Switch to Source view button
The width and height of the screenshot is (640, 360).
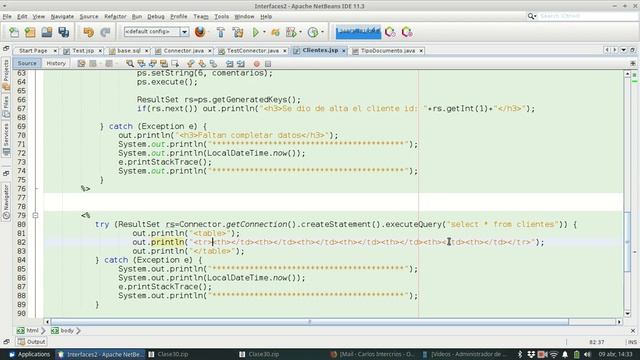click(27, 63)
